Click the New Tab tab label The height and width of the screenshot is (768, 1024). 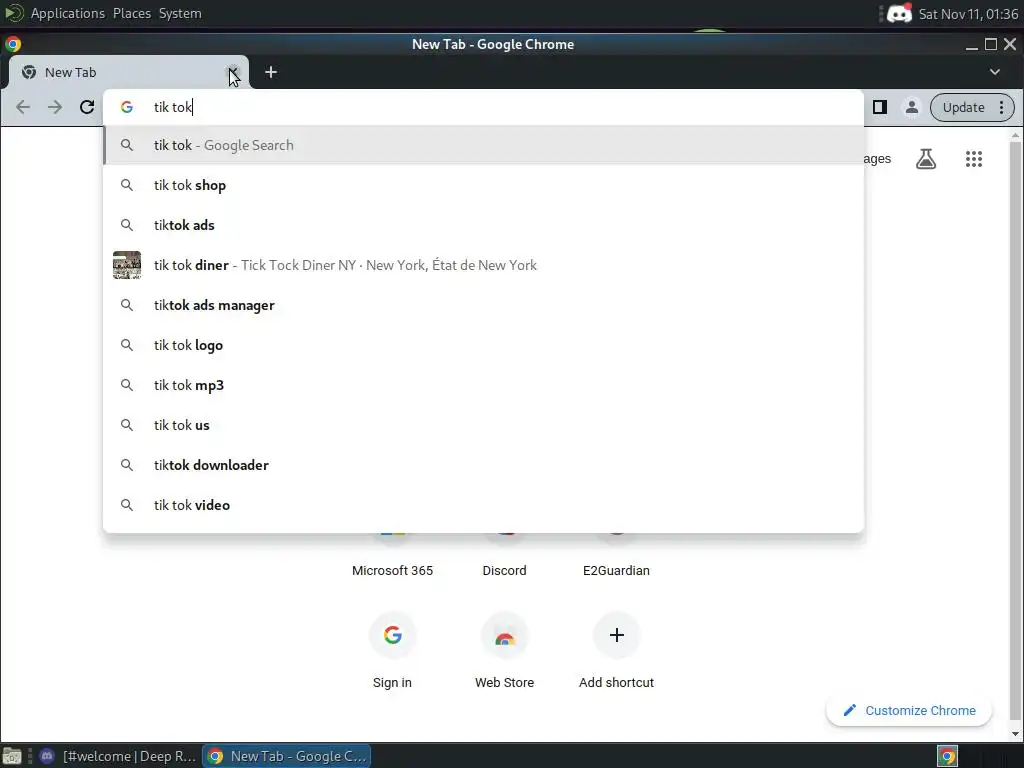click(x=71, y=72)
